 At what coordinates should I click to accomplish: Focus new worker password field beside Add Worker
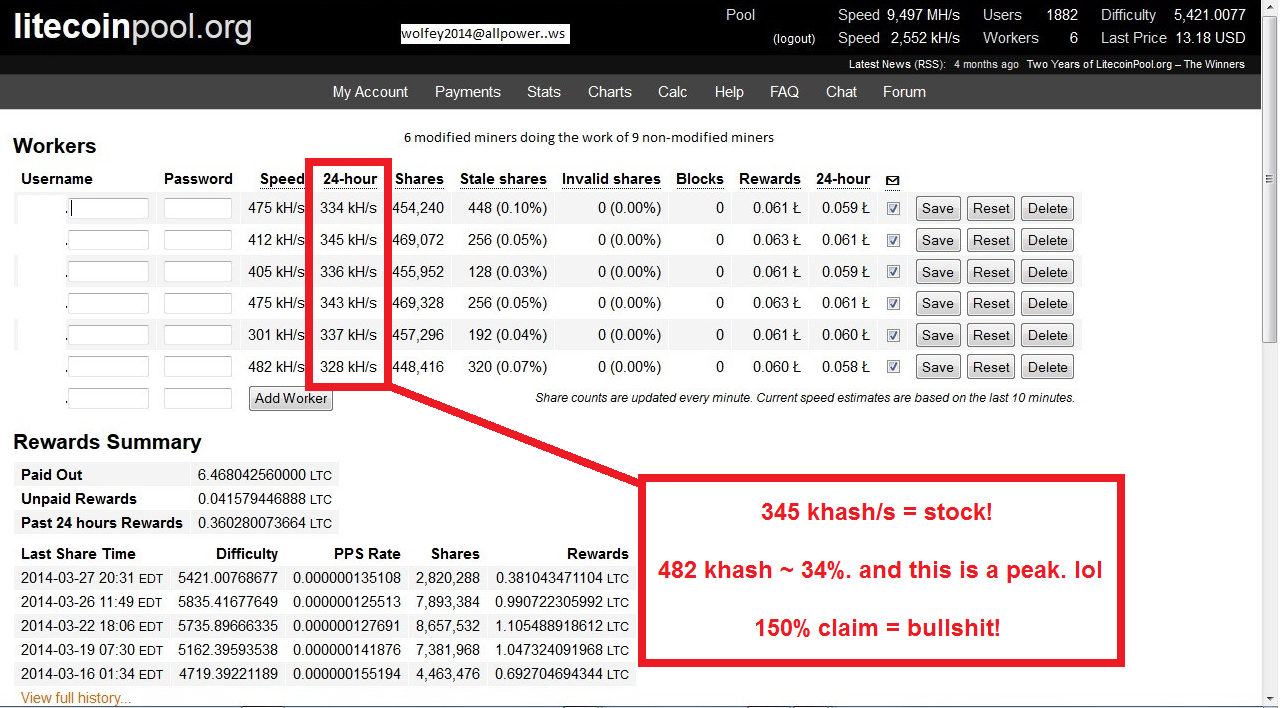(198, 399)
